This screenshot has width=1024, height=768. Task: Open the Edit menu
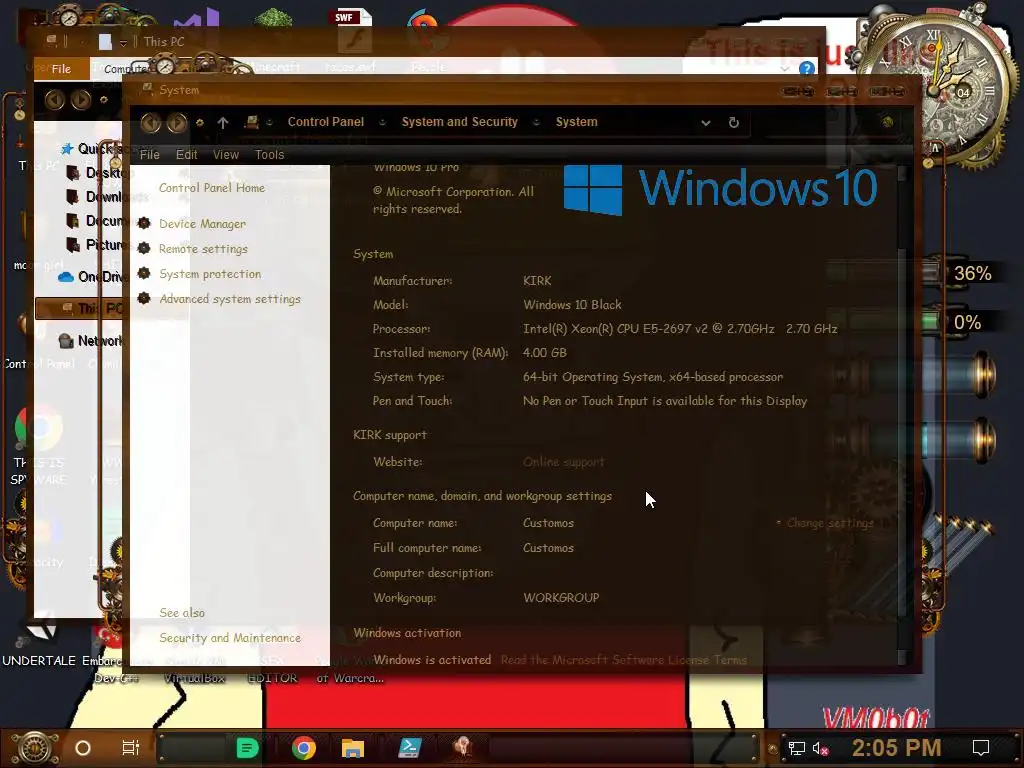pyautogui.click(x=186, y=155)
